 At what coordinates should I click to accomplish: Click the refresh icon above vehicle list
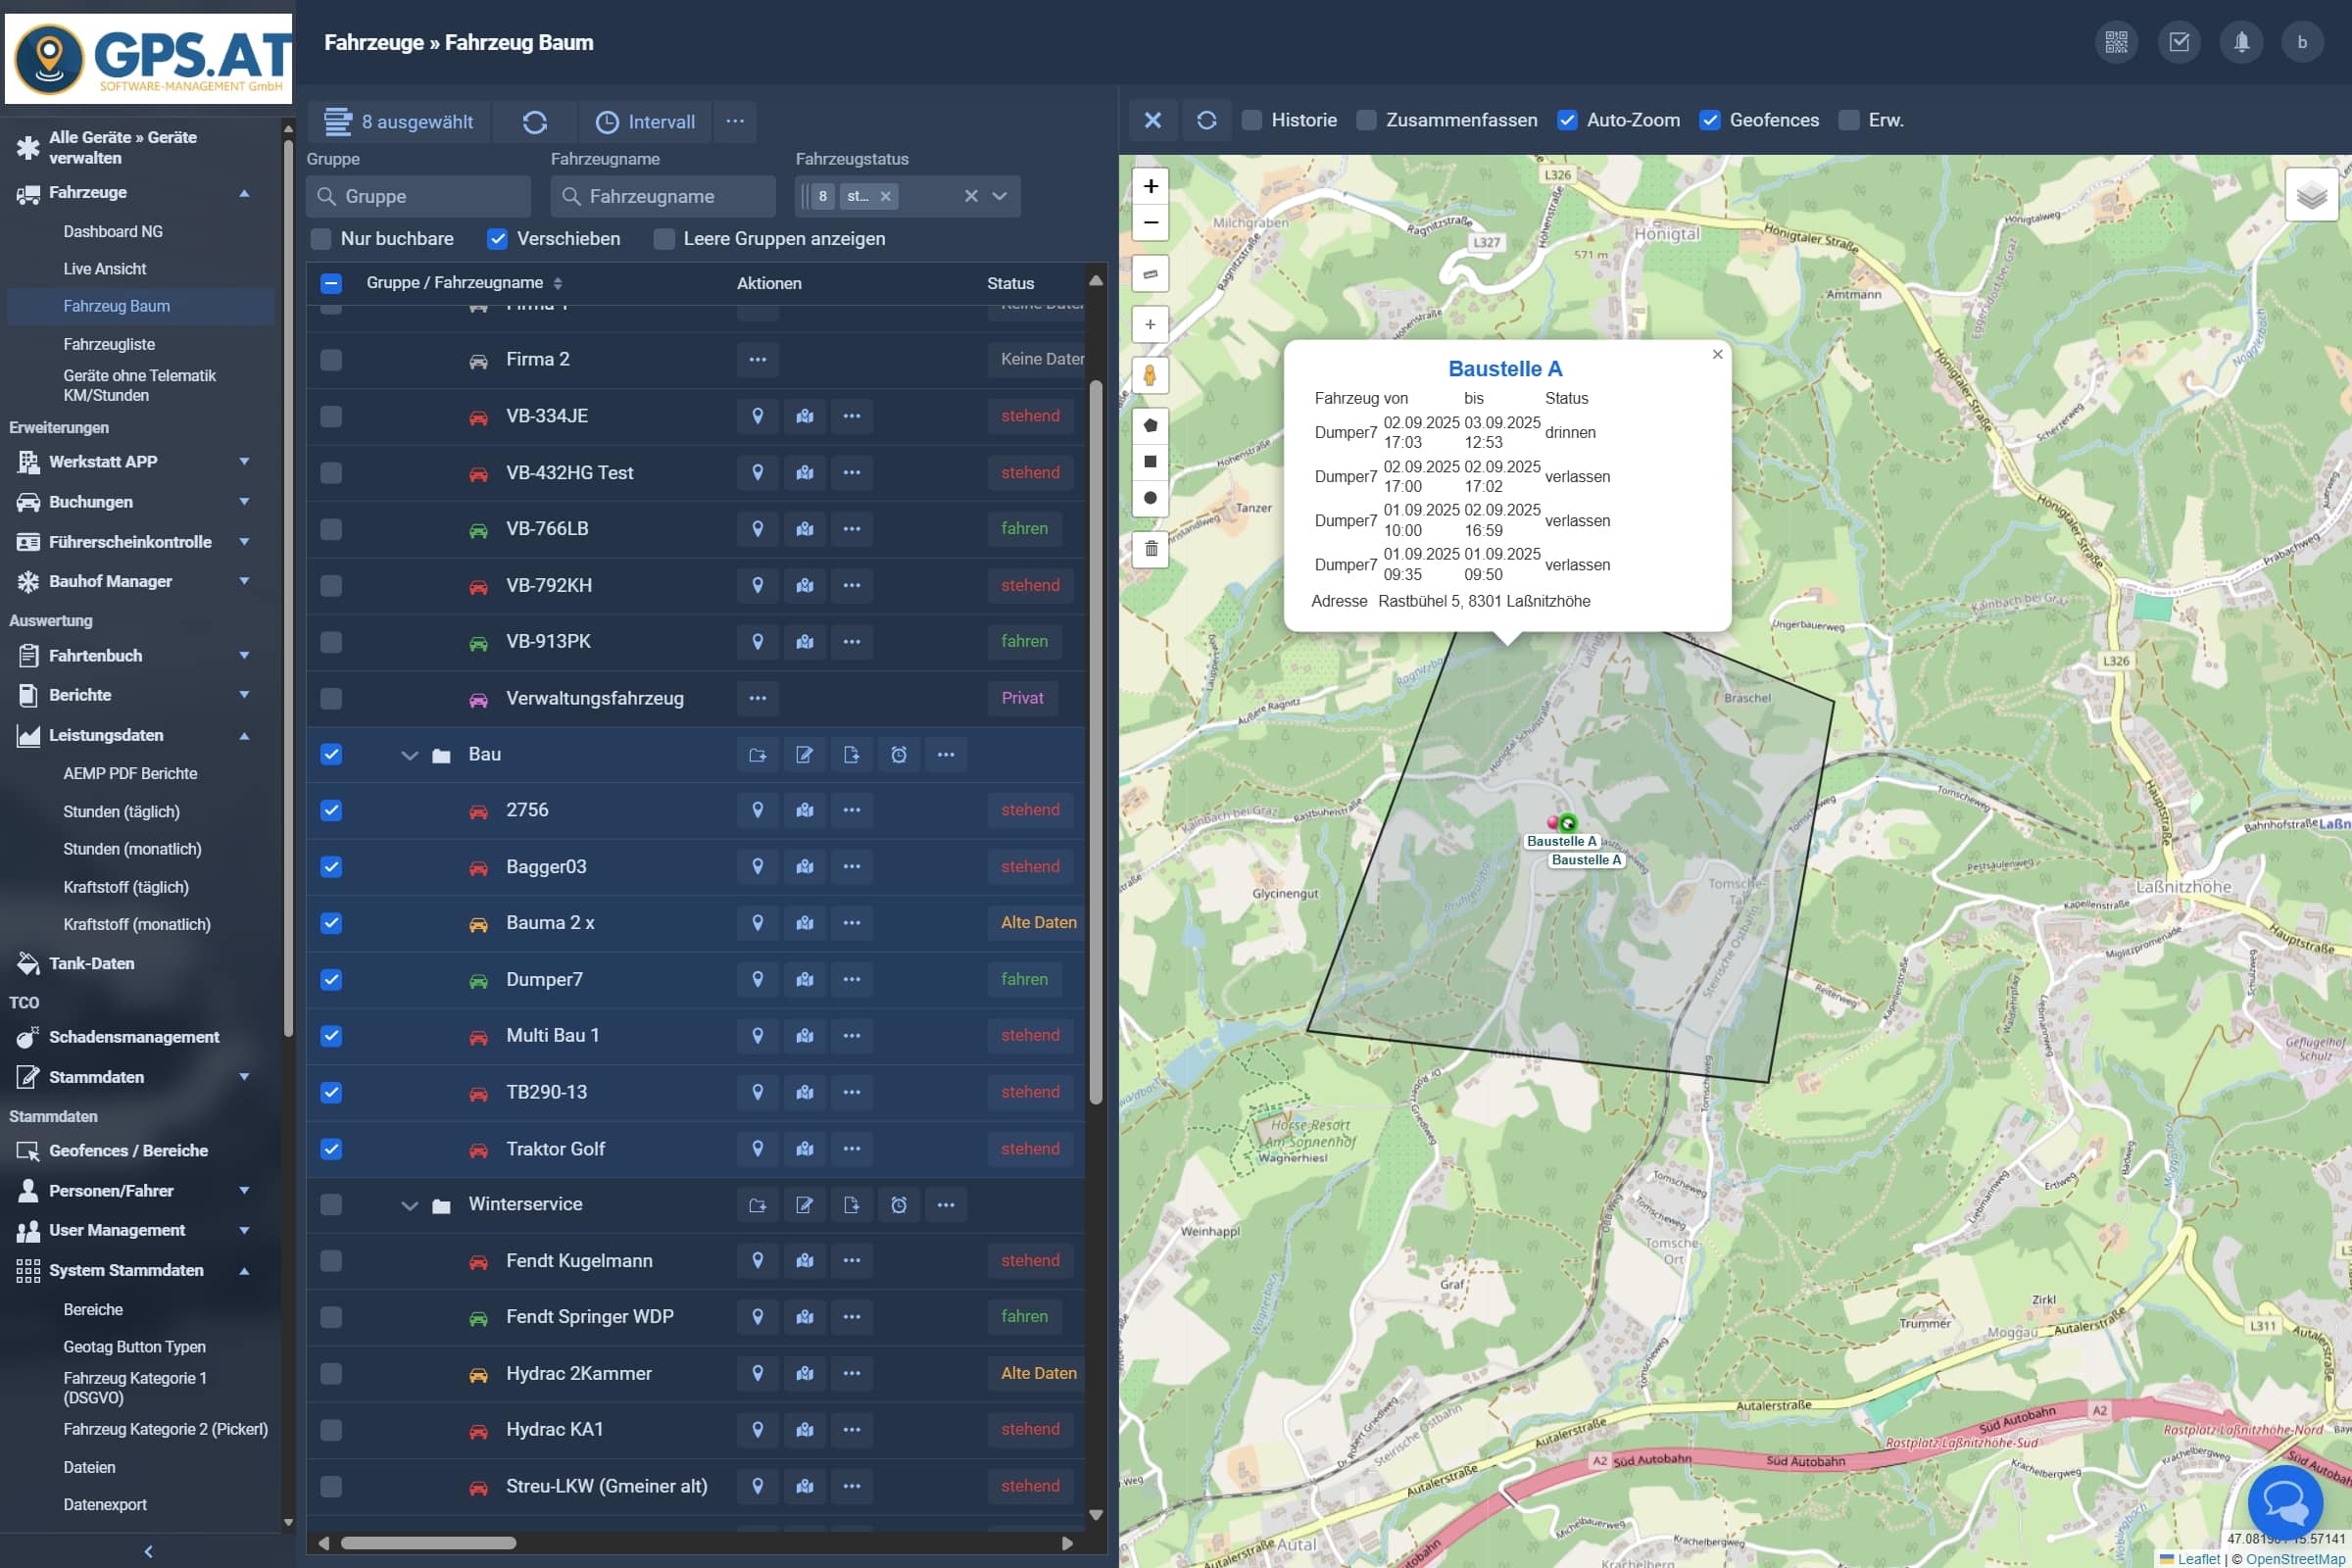click(534, 122)
